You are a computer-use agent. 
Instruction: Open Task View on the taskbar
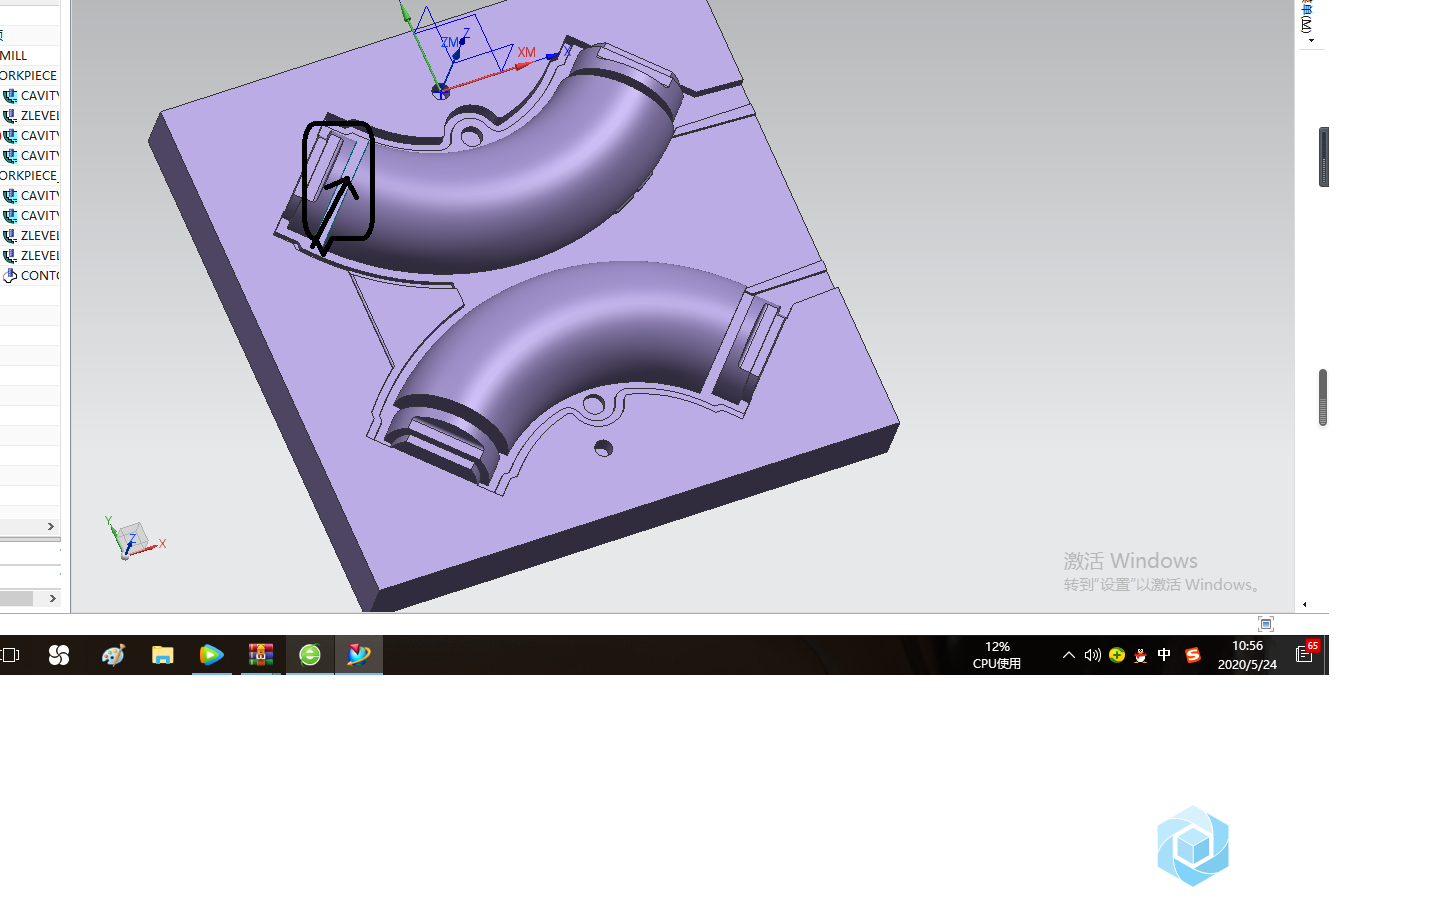10,655
